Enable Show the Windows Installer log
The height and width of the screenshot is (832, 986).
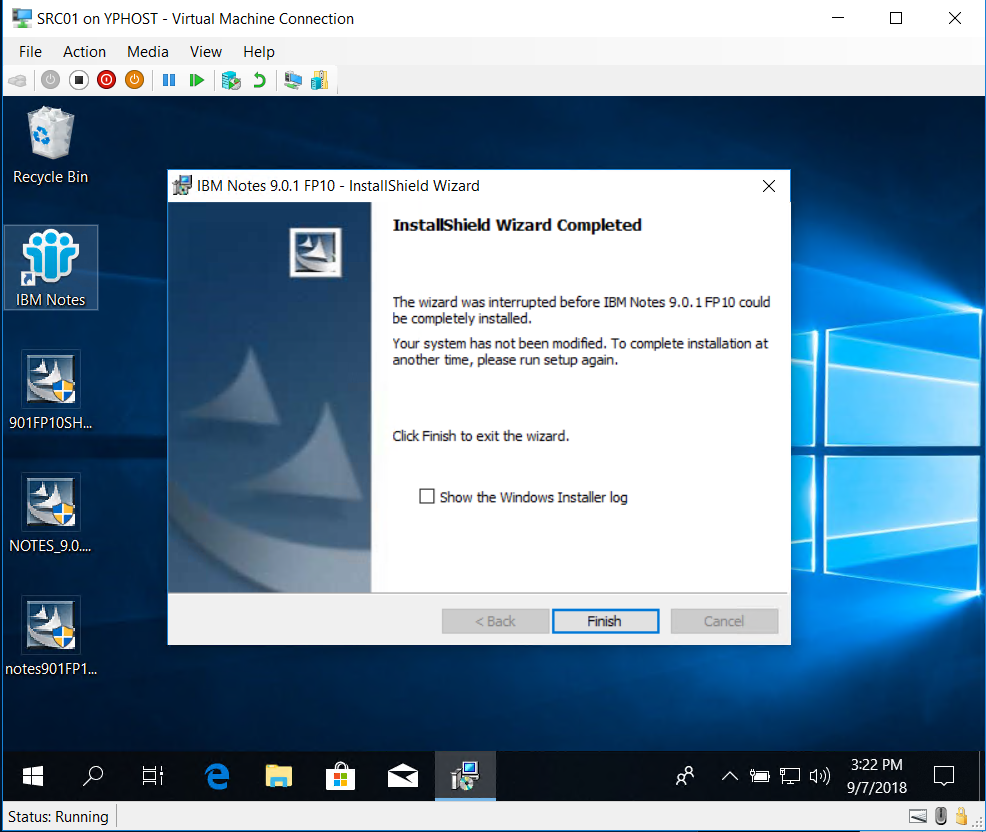427,497
